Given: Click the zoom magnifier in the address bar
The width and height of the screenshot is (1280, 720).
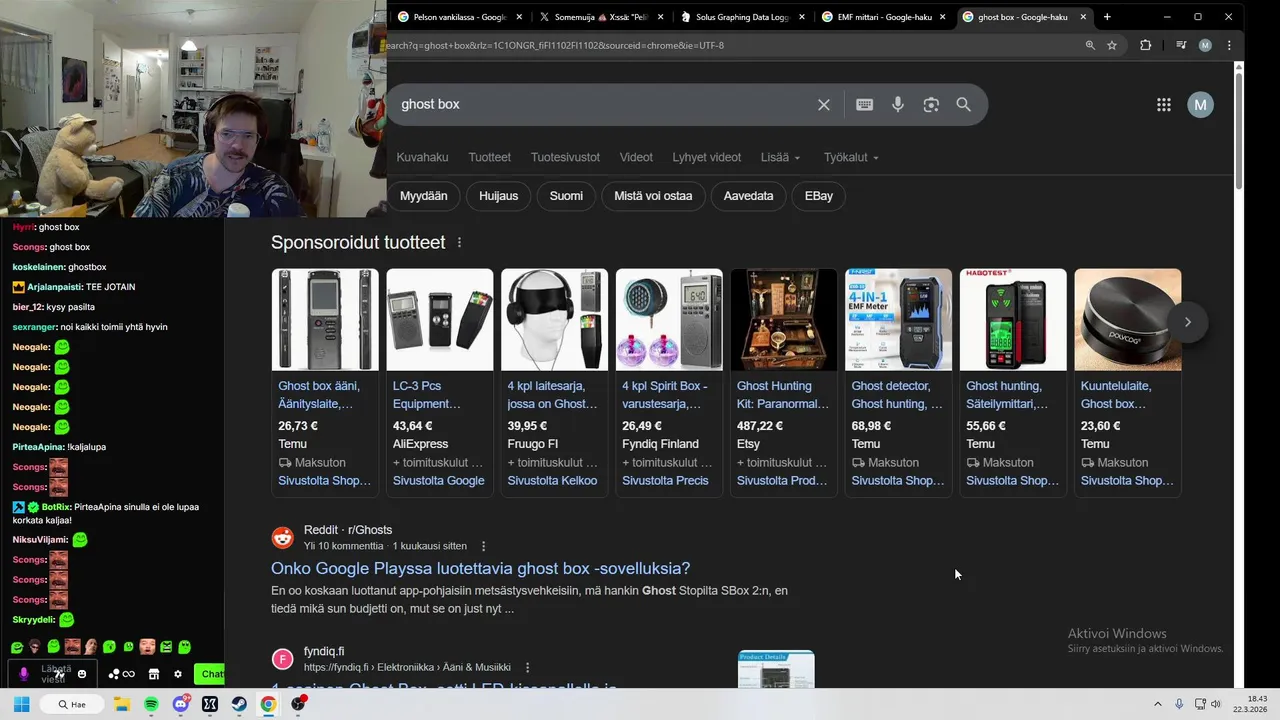Looking at the screenshot, I should point(1090,45).
